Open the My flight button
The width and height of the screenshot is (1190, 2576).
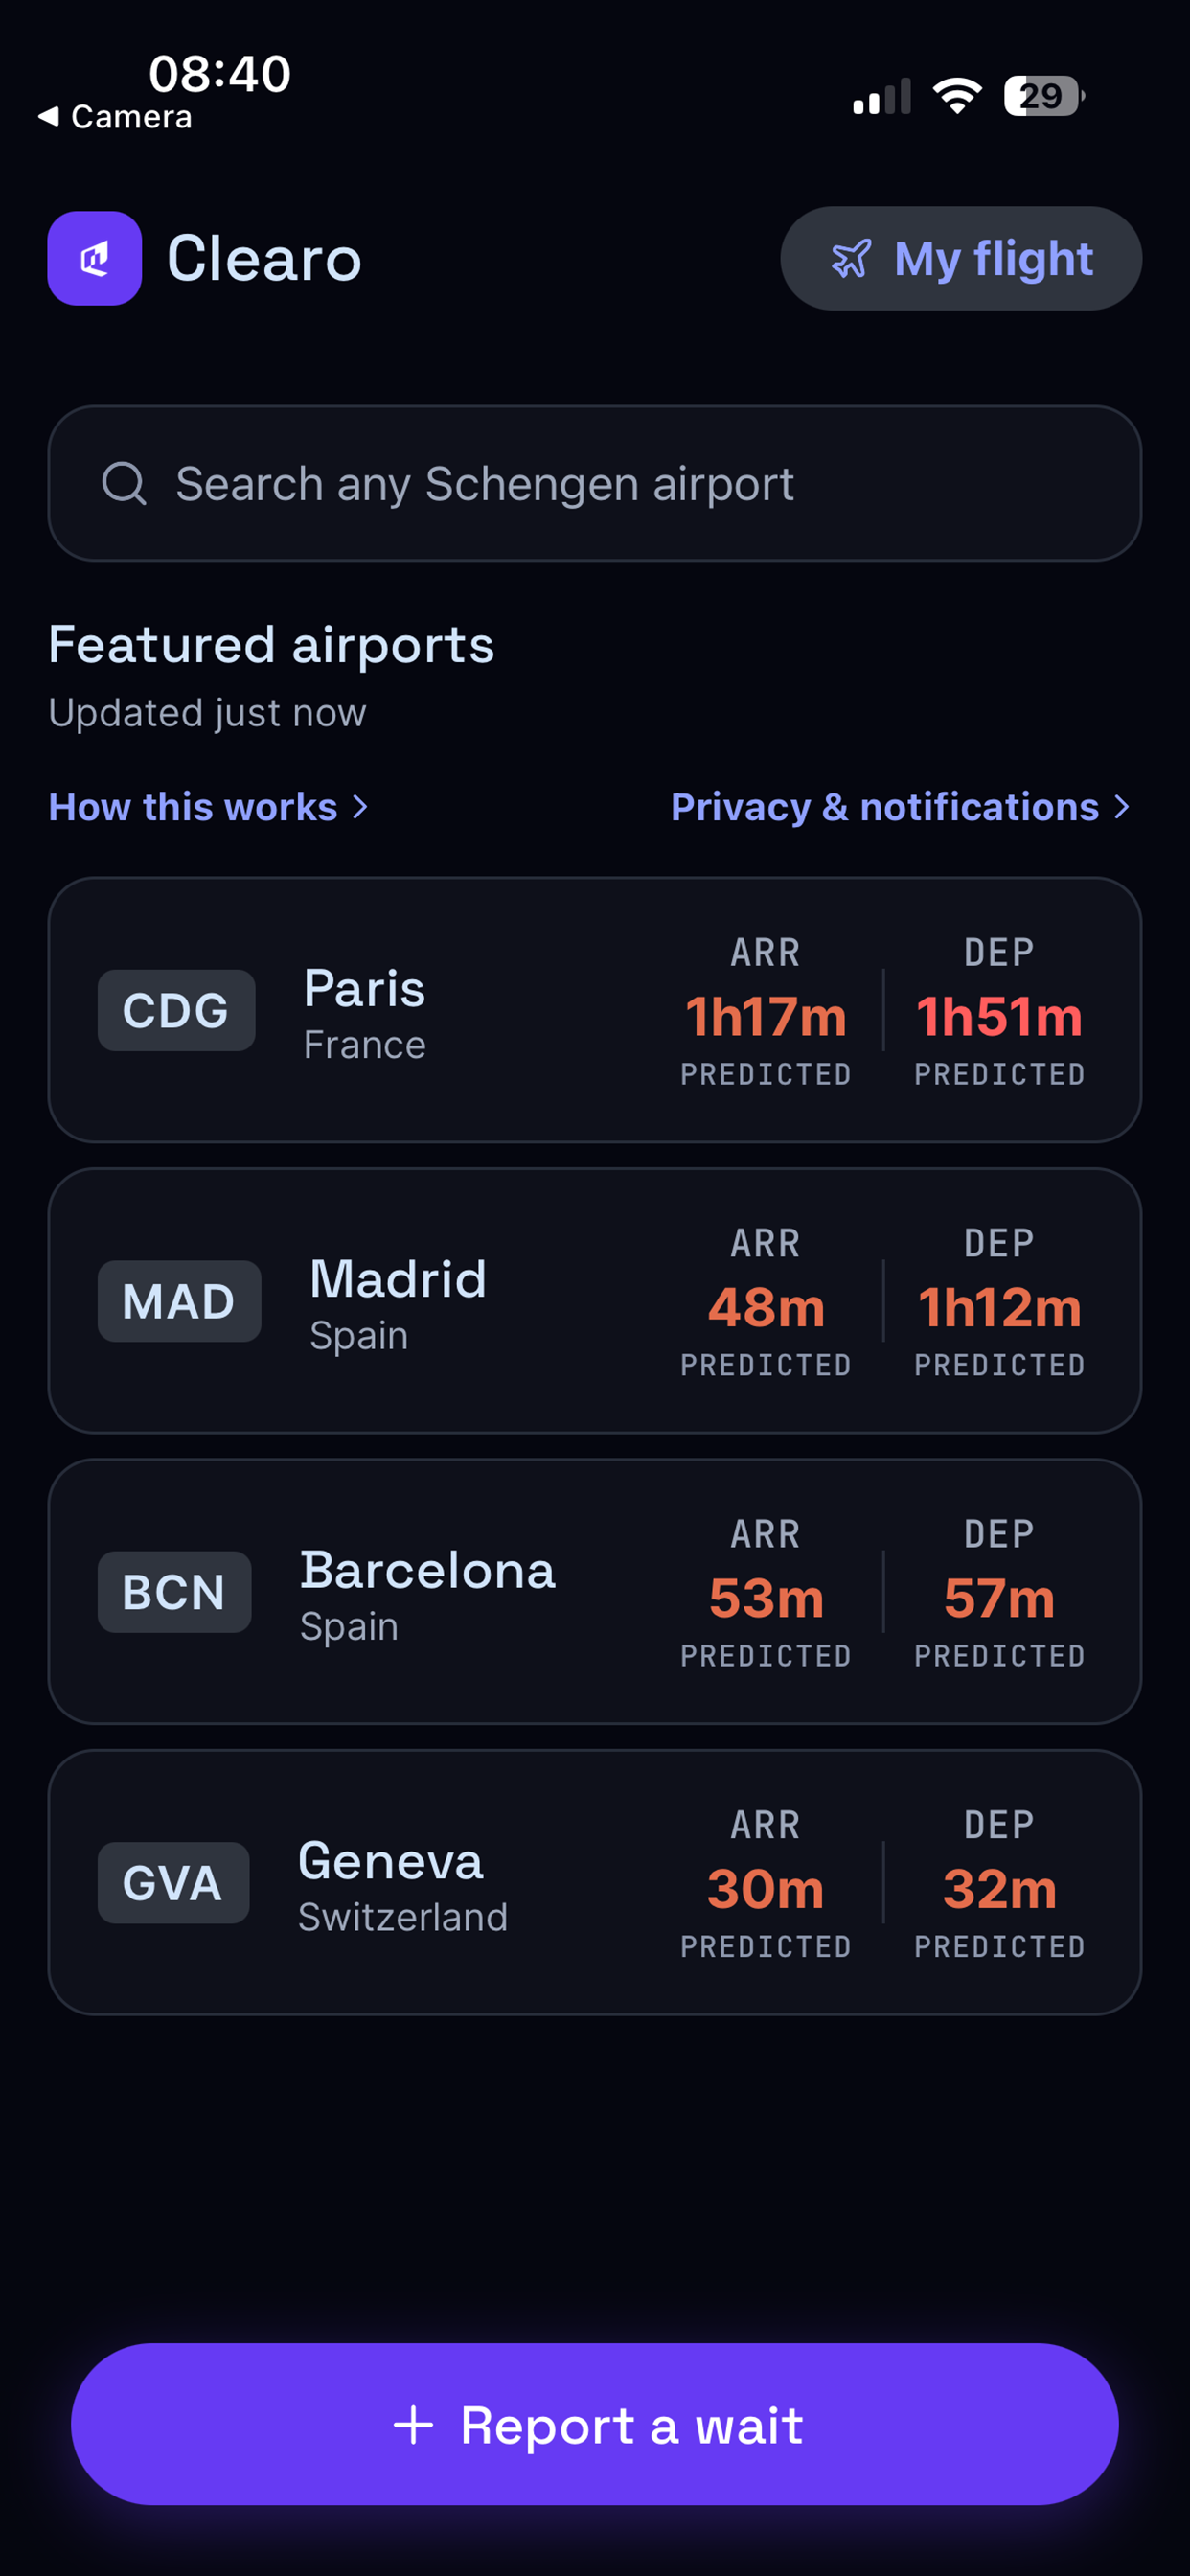point(961,258)
